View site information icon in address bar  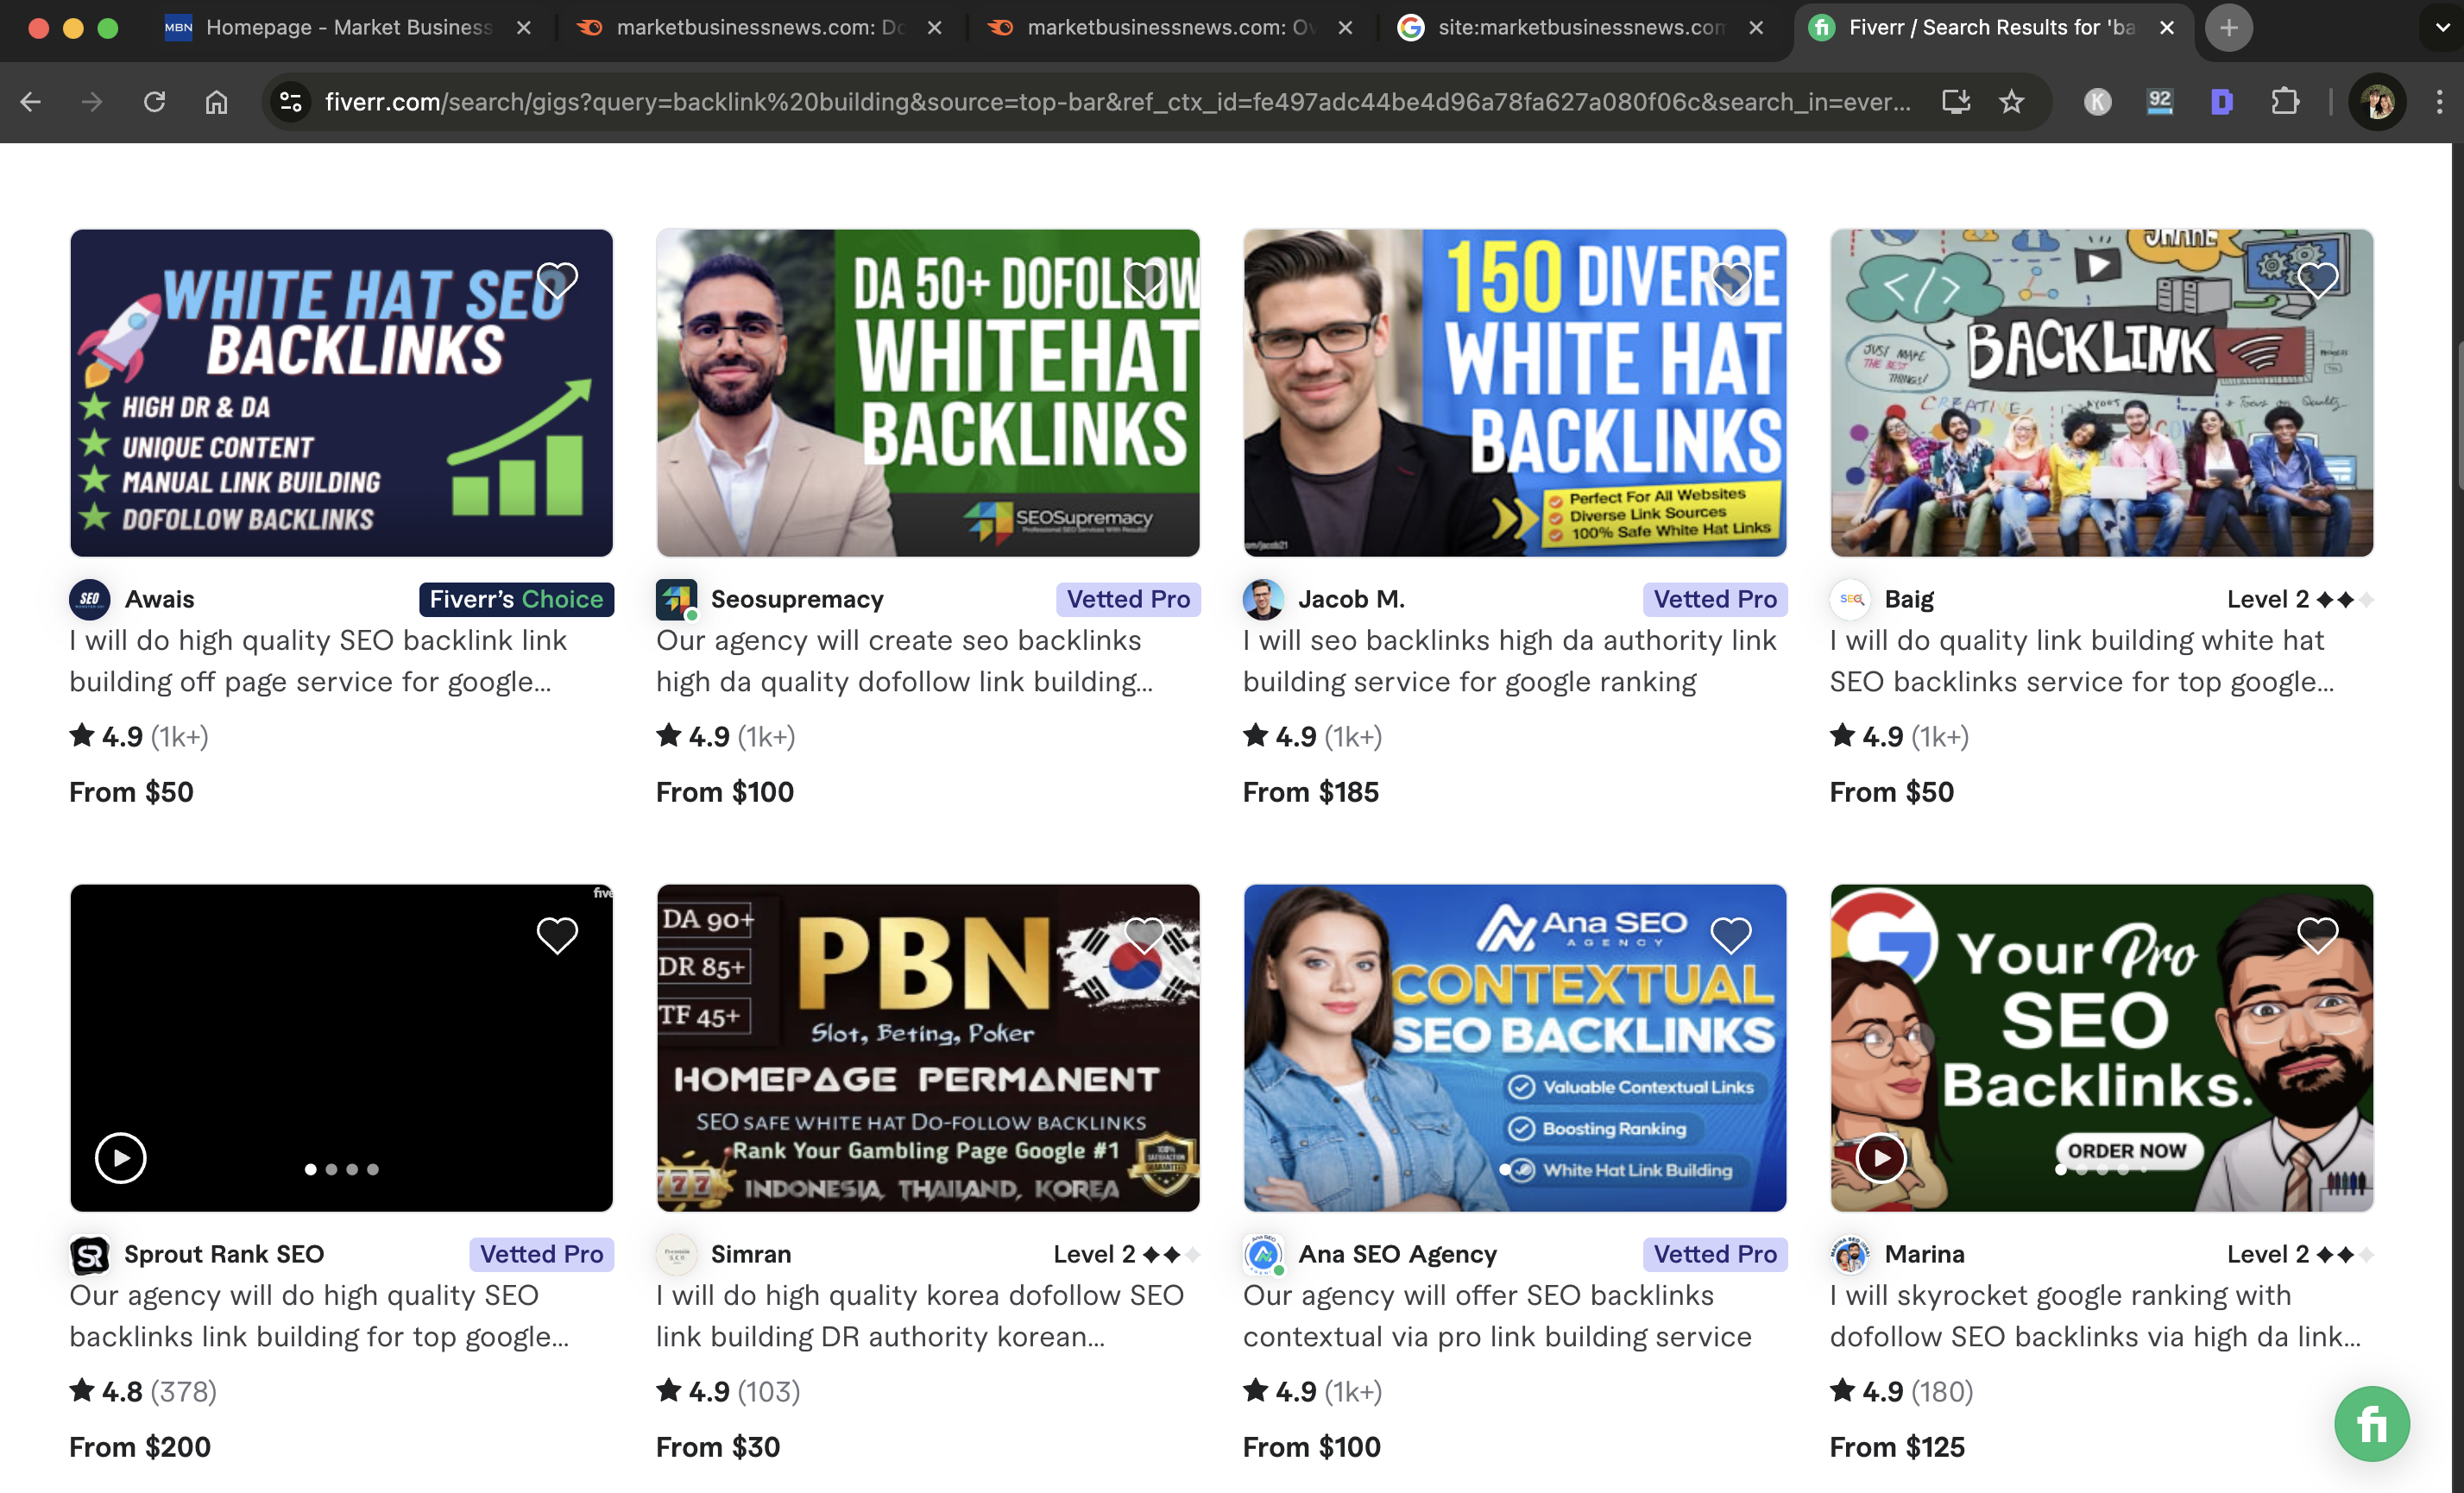(291, 101)
